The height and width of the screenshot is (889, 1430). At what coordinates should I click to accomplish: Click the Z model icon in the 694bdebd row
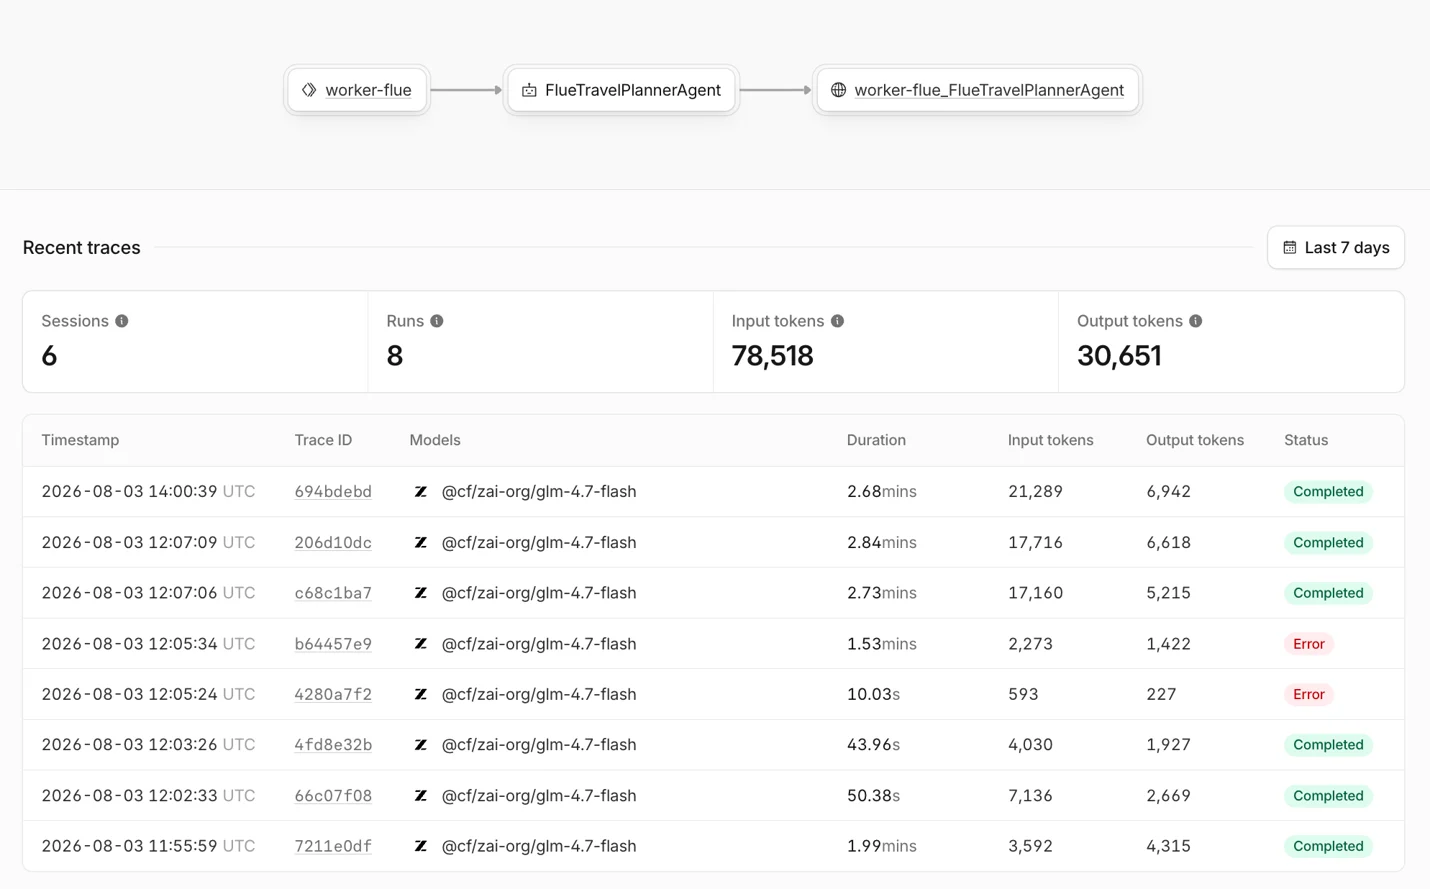[x=421, y=492]
